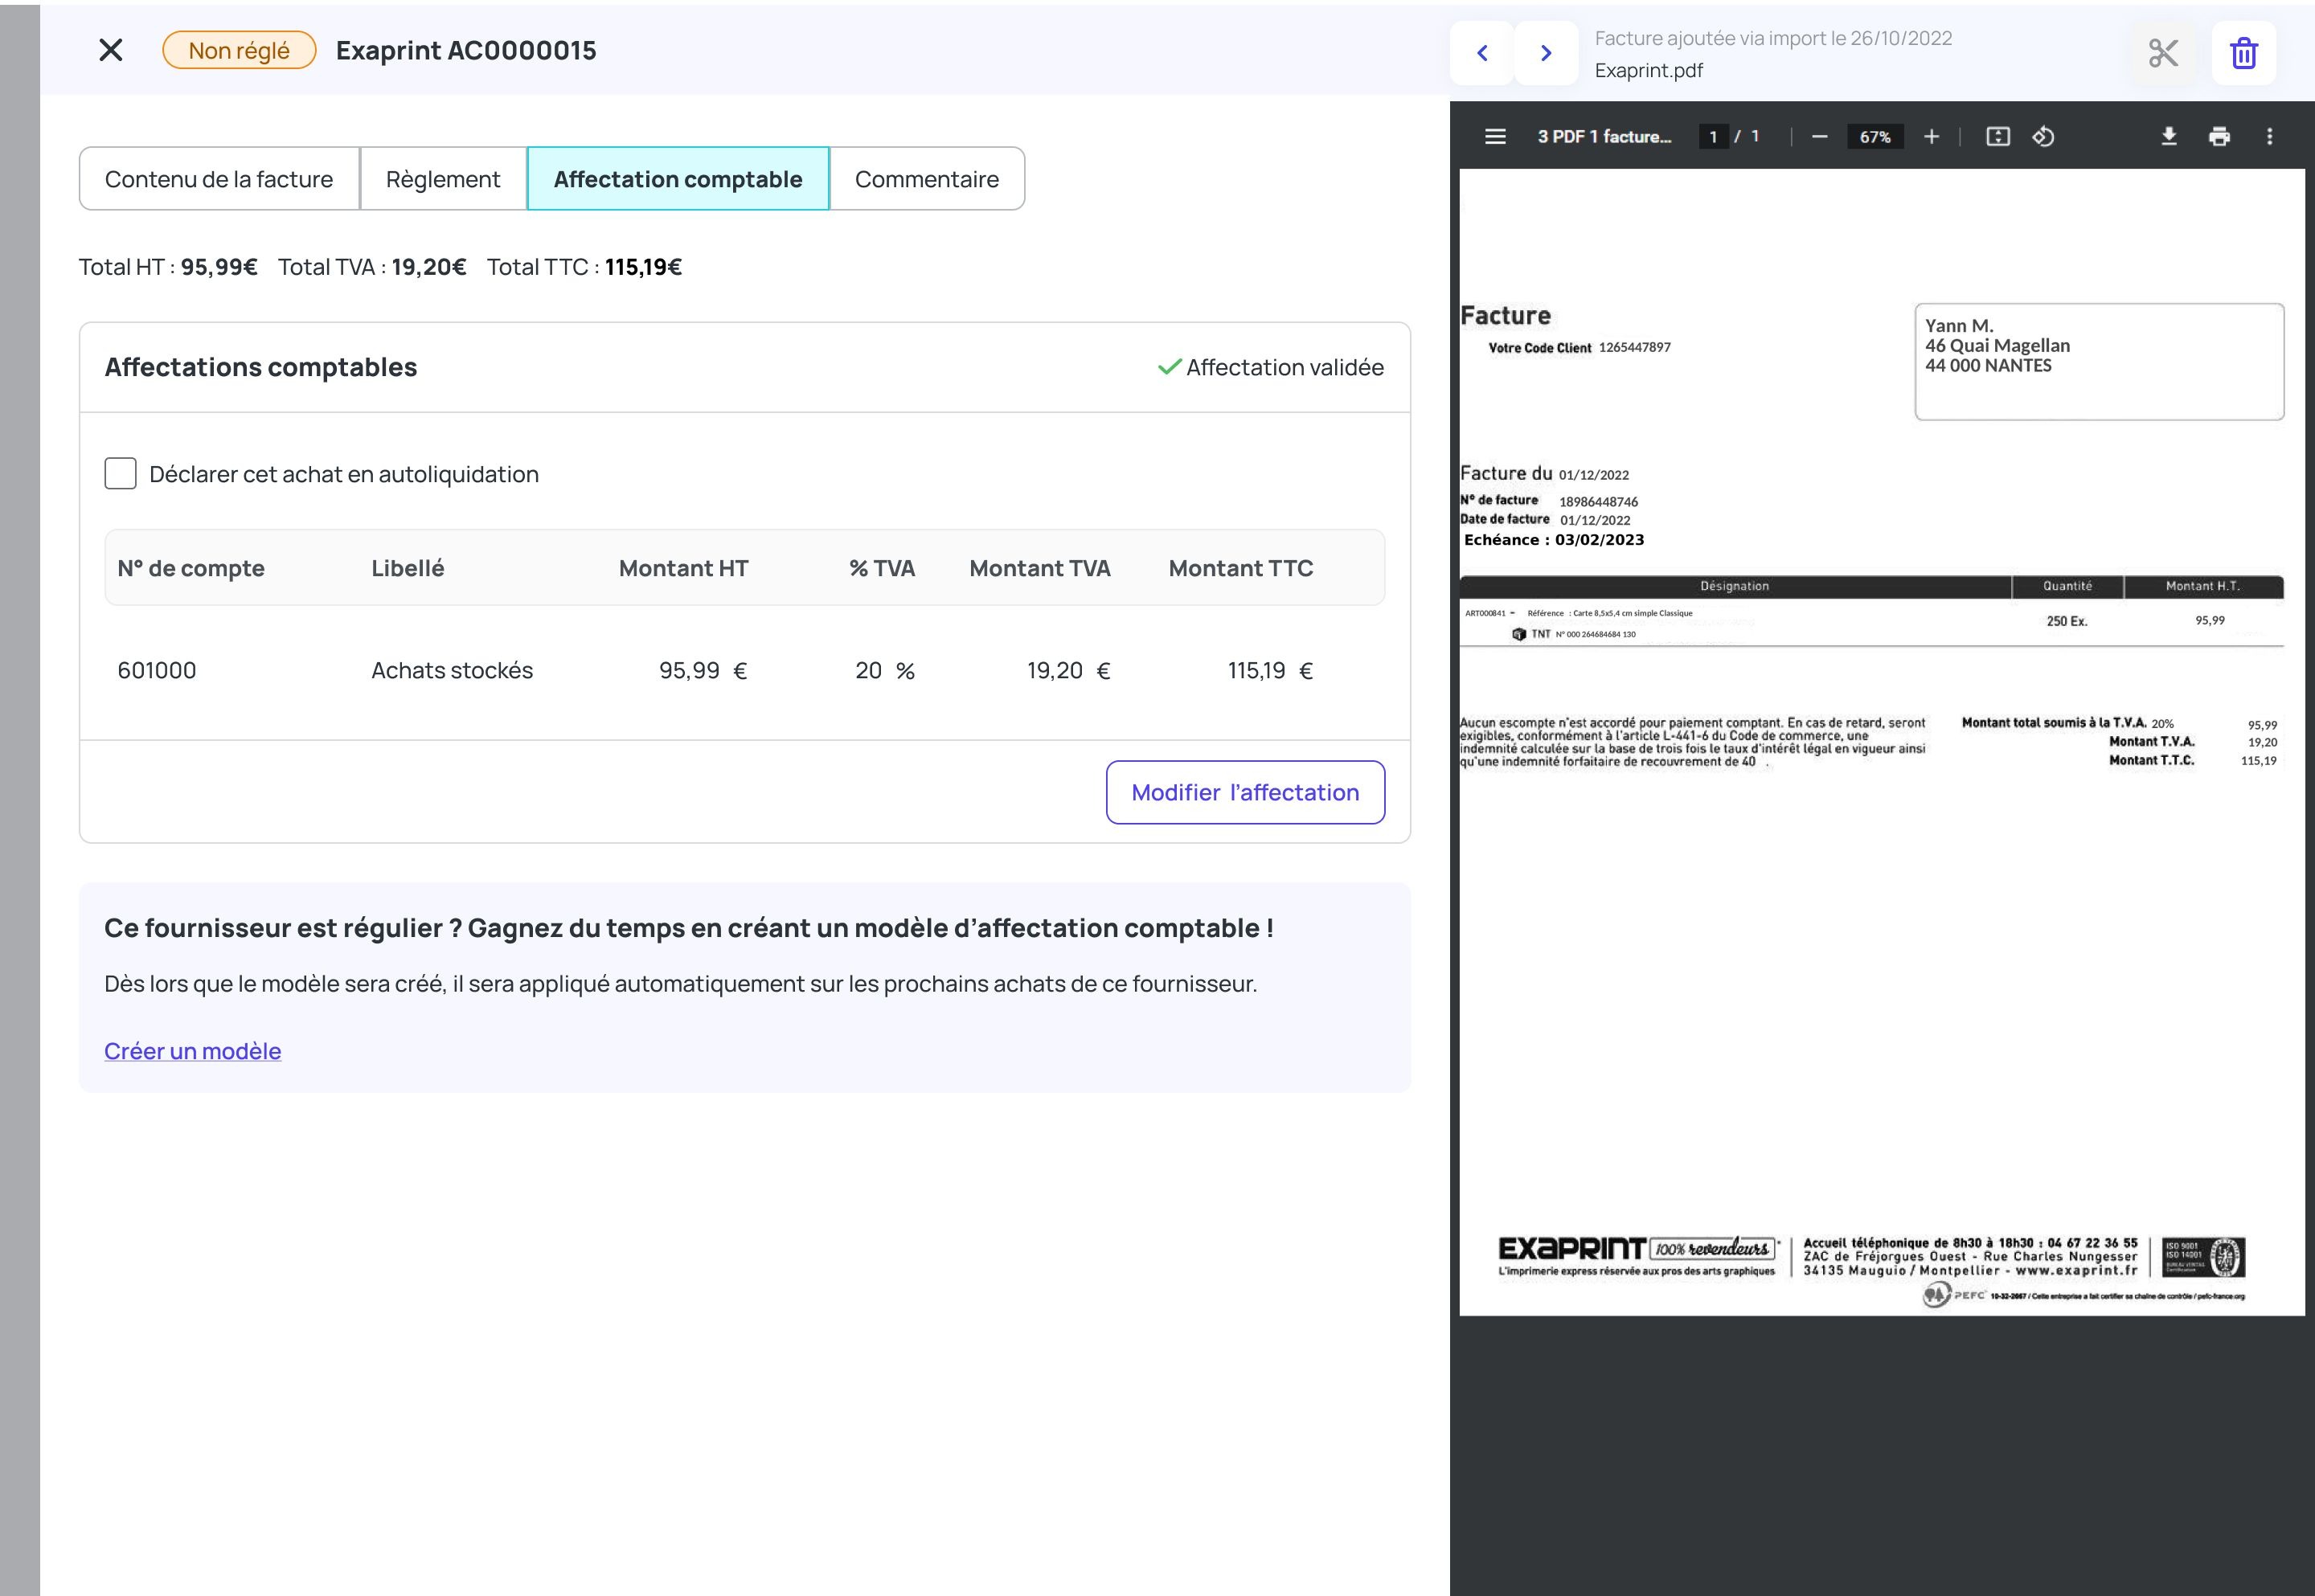Go to next invoice with right chevron
Screen dimensions: 2315x1596
1546,53
